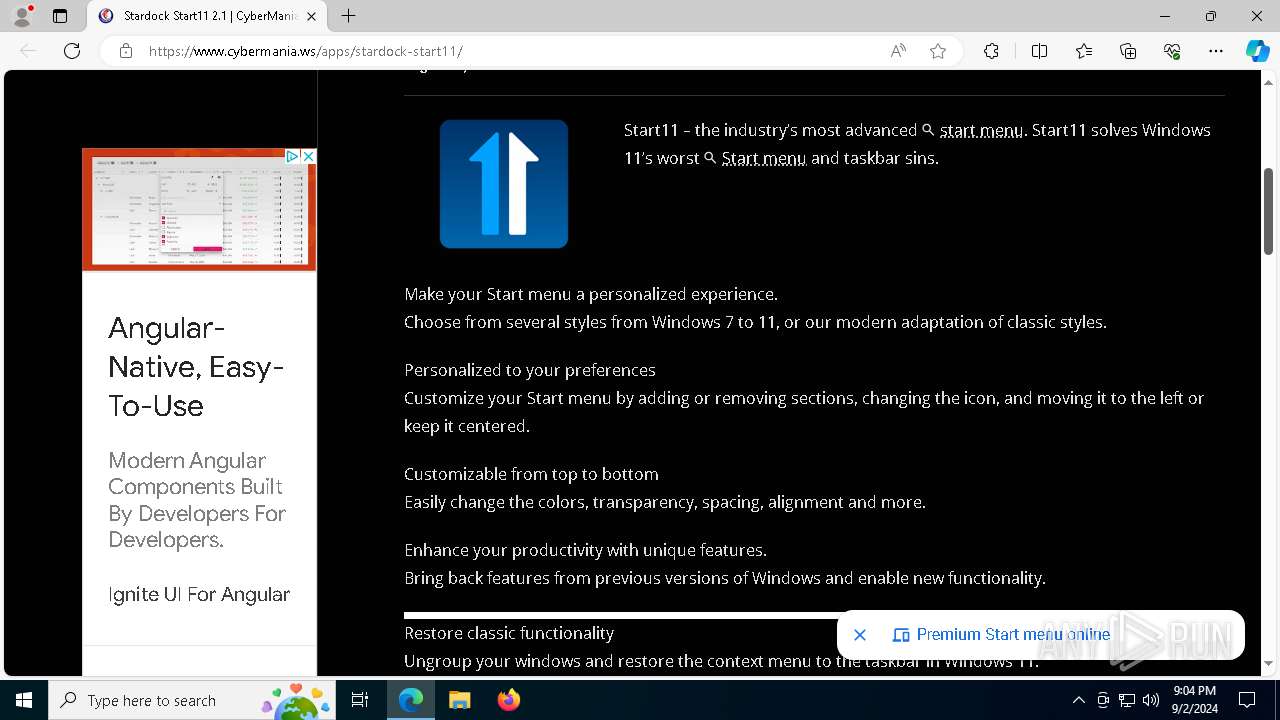The height and width of the screenshot is (720, 1280).
Task: Close the Stardock Start11 tab
Action: click(x=312, y=16)
